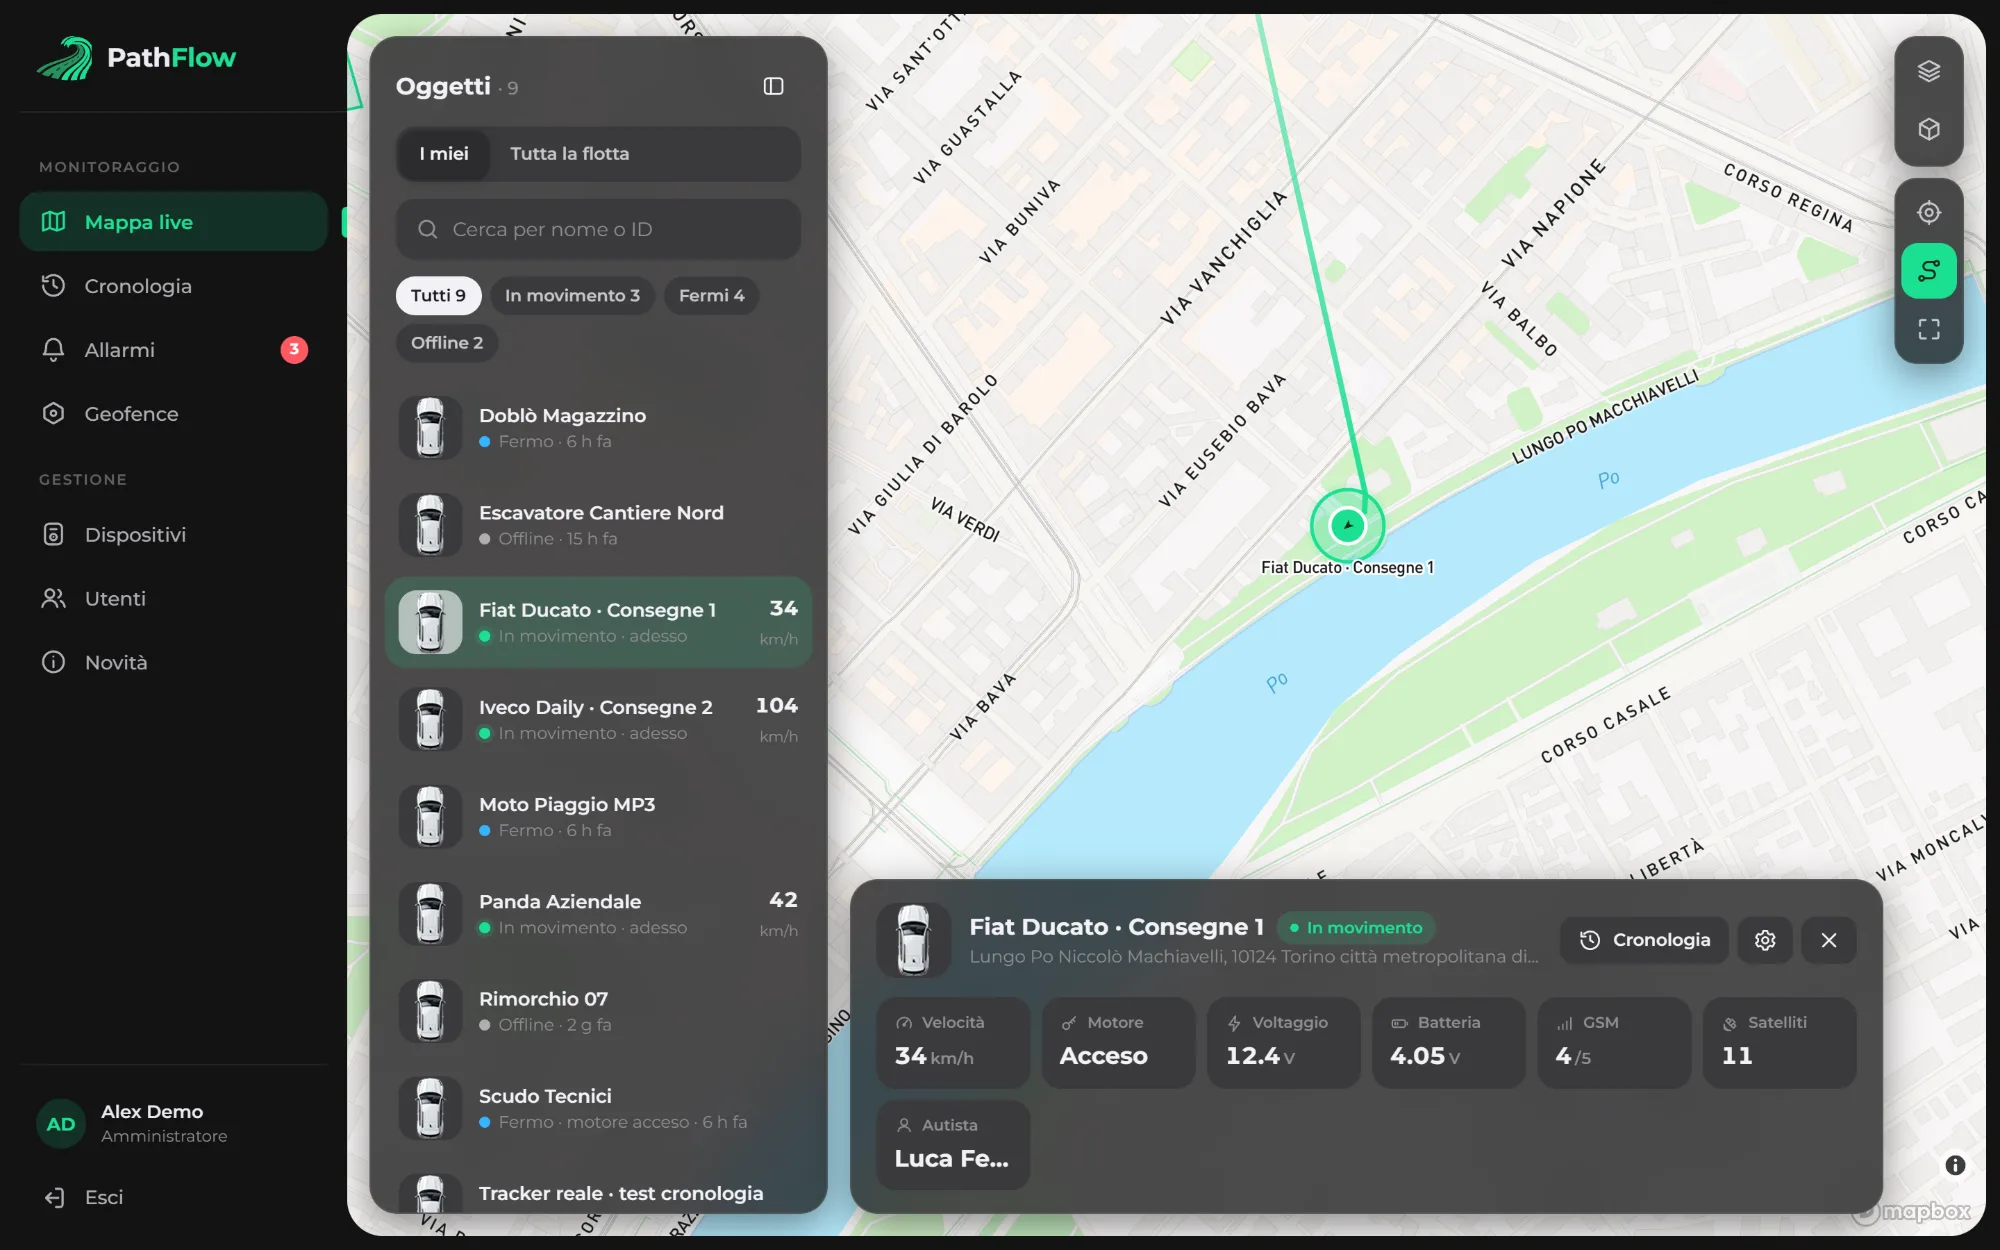Switch to Tutta la flotta tab
Screen dimensions: 2000x1250
[570, 154]
